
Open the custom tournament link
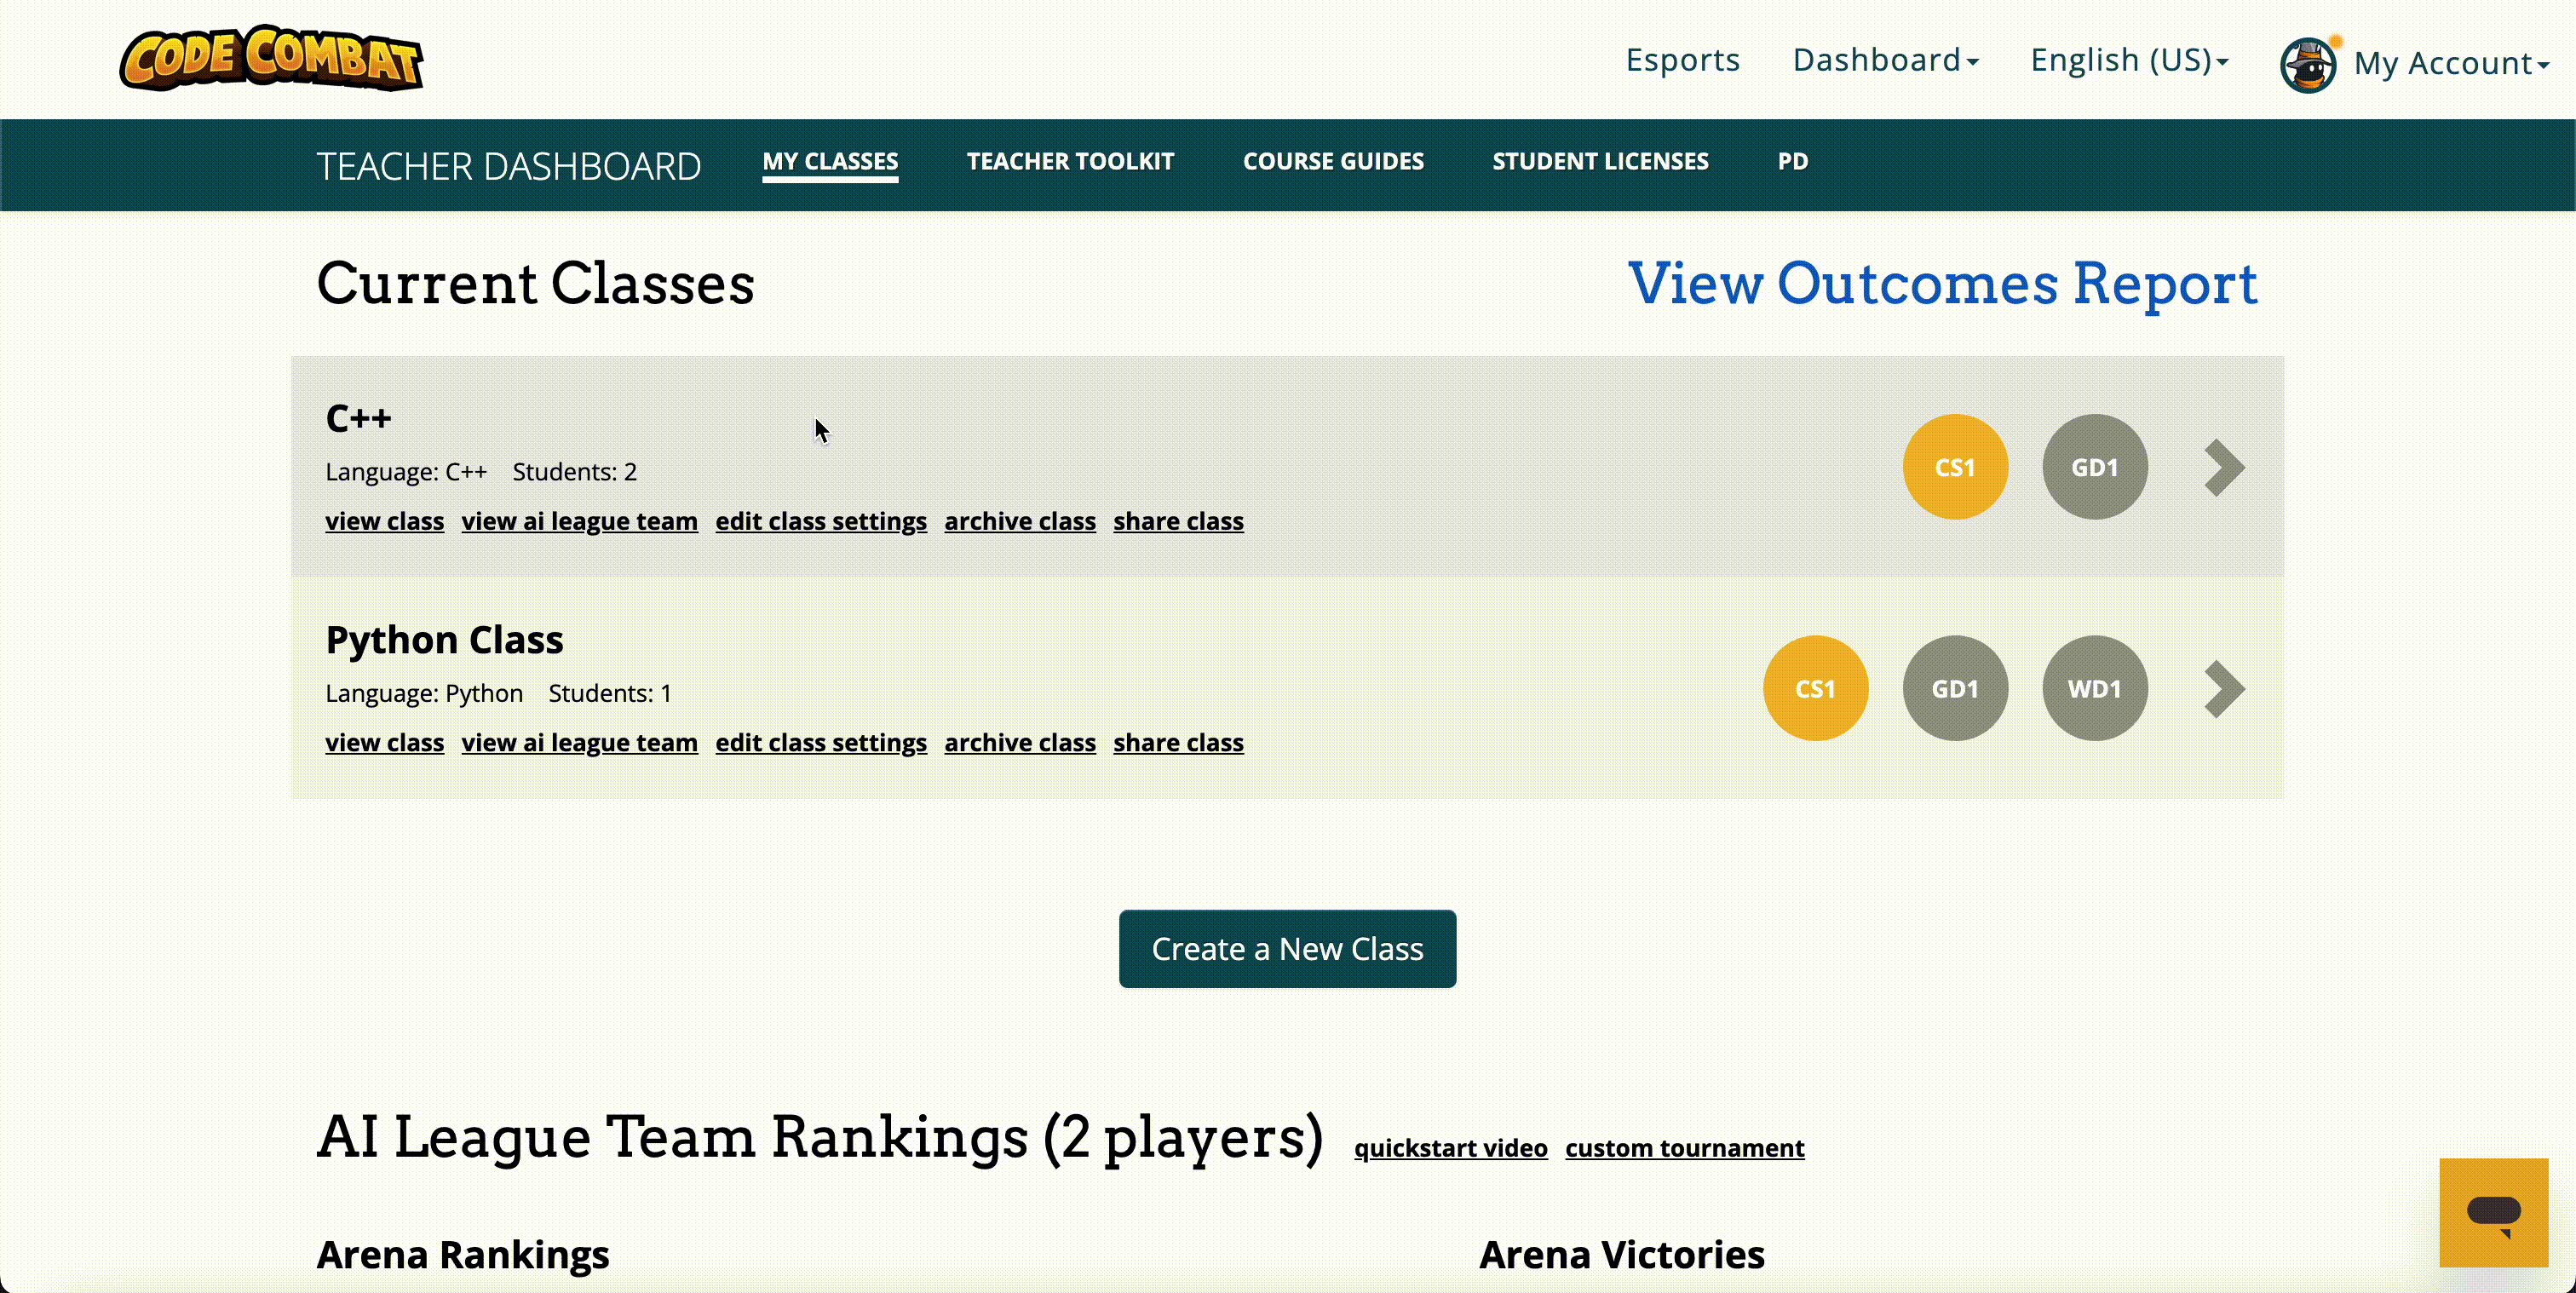[x=1684, y=1148]
